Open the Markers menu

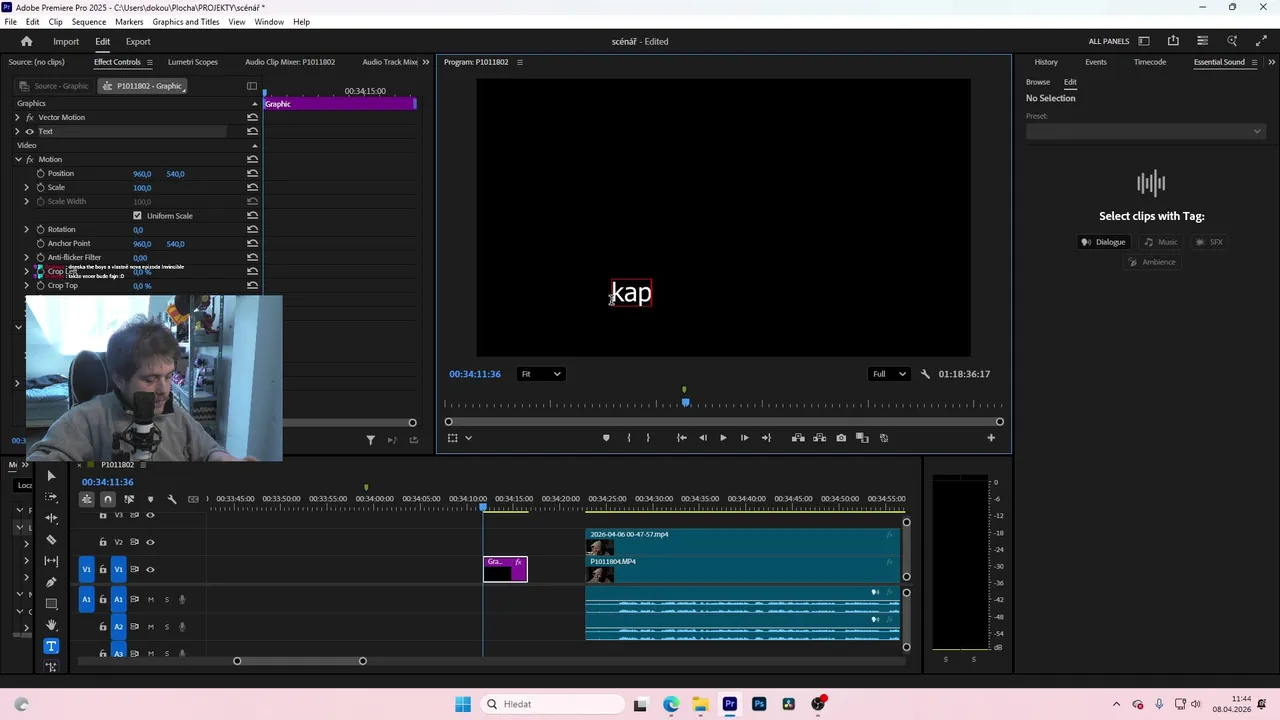click(x=129, y=22)
